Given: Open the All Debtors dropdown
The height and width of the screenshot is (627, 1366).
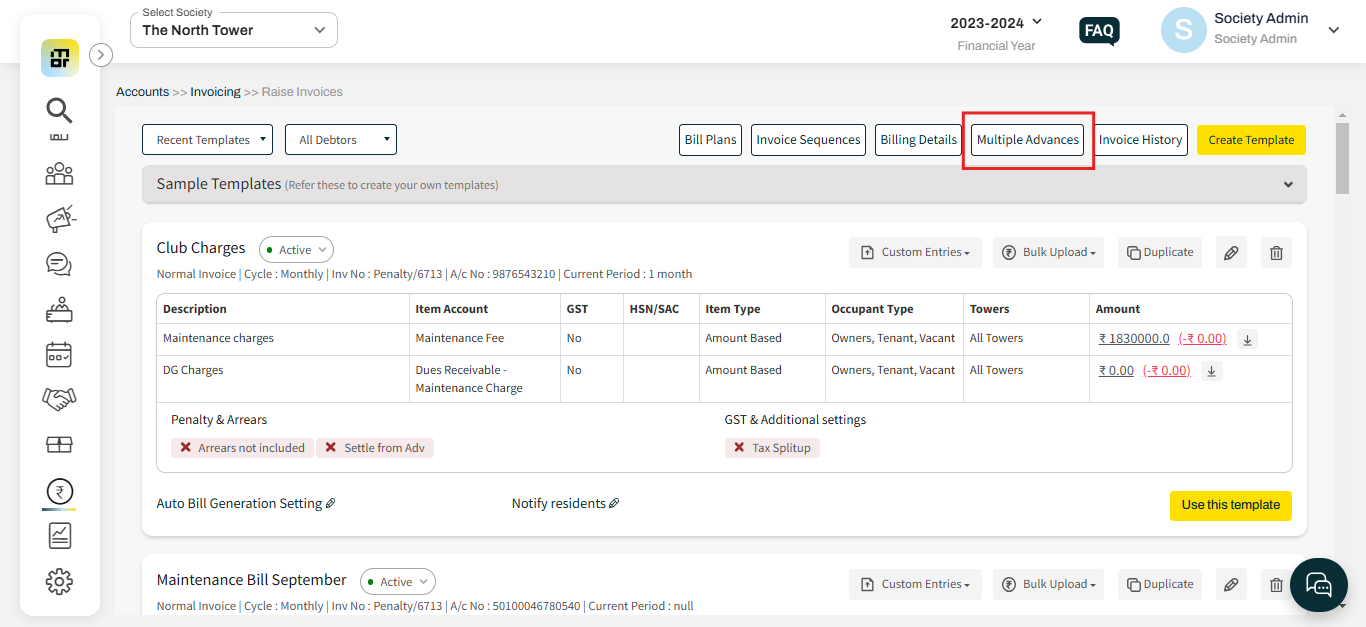Looking at the screenshot, I should pyautogui.click(x=341, y=140).
